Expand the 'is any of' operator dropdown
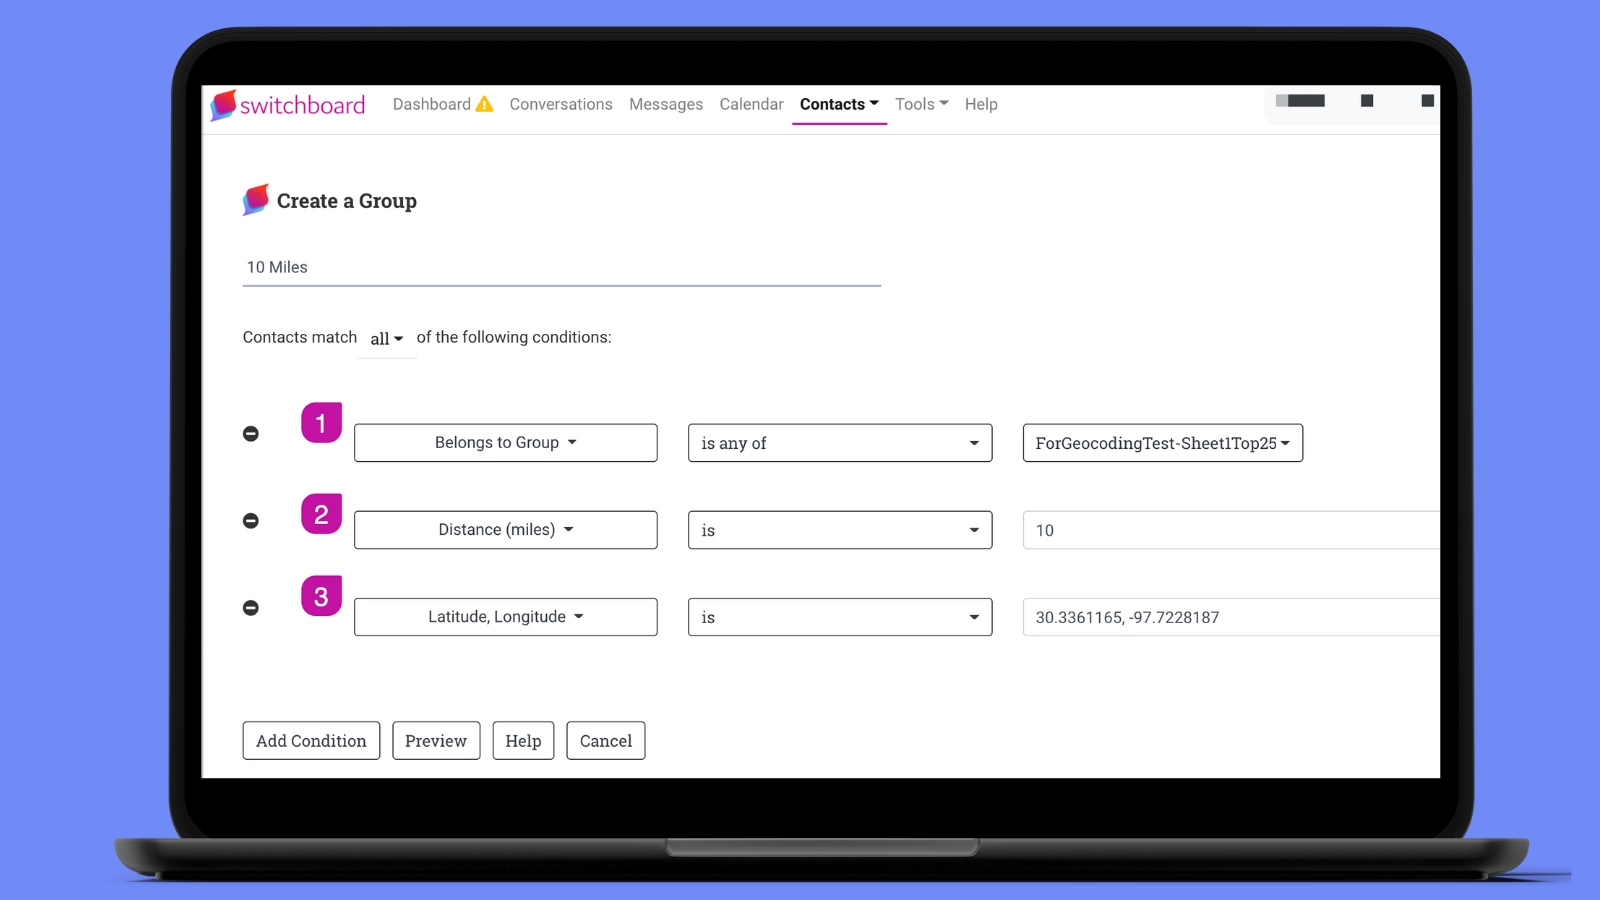The width and height of the screenshot is (1600, 900). coord(839,442)
